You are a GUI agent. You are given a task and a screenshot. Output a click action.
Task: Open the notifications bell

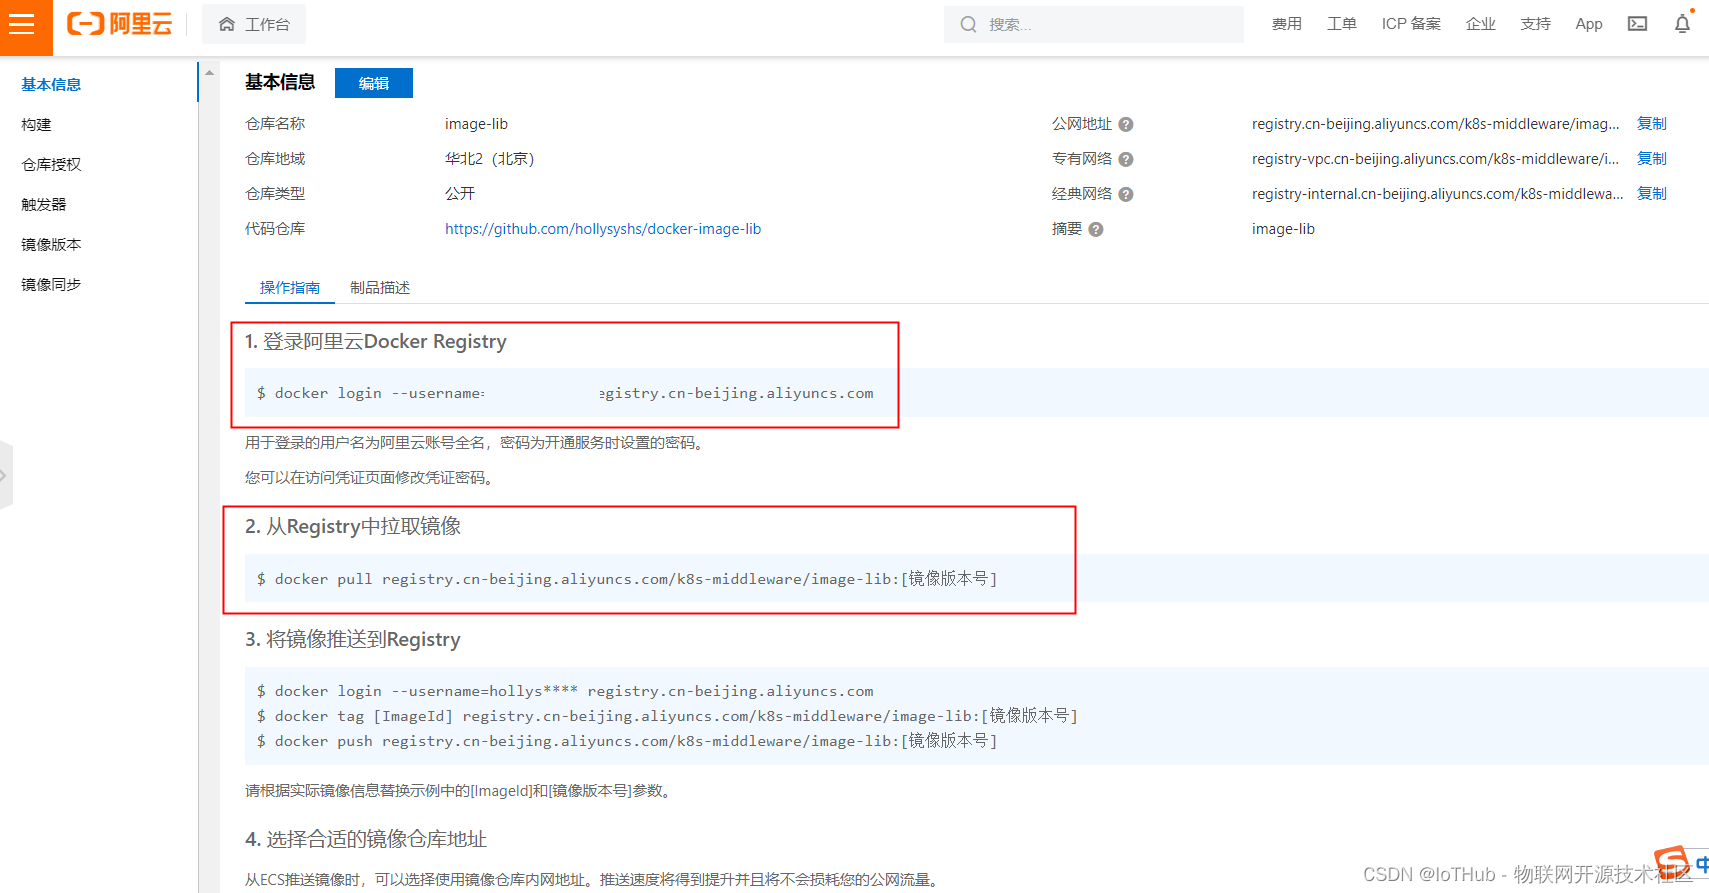tap(1682, 24)
